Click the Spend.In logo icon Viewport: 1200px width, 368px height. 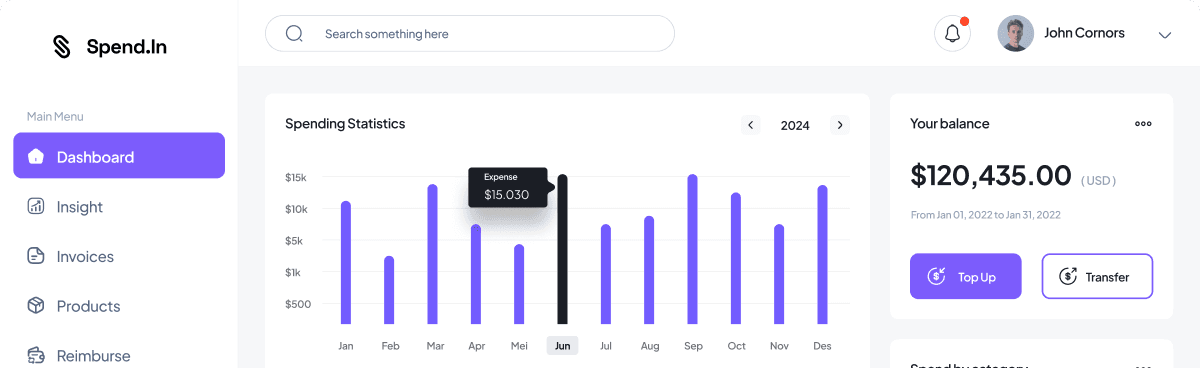coord(62,47)
